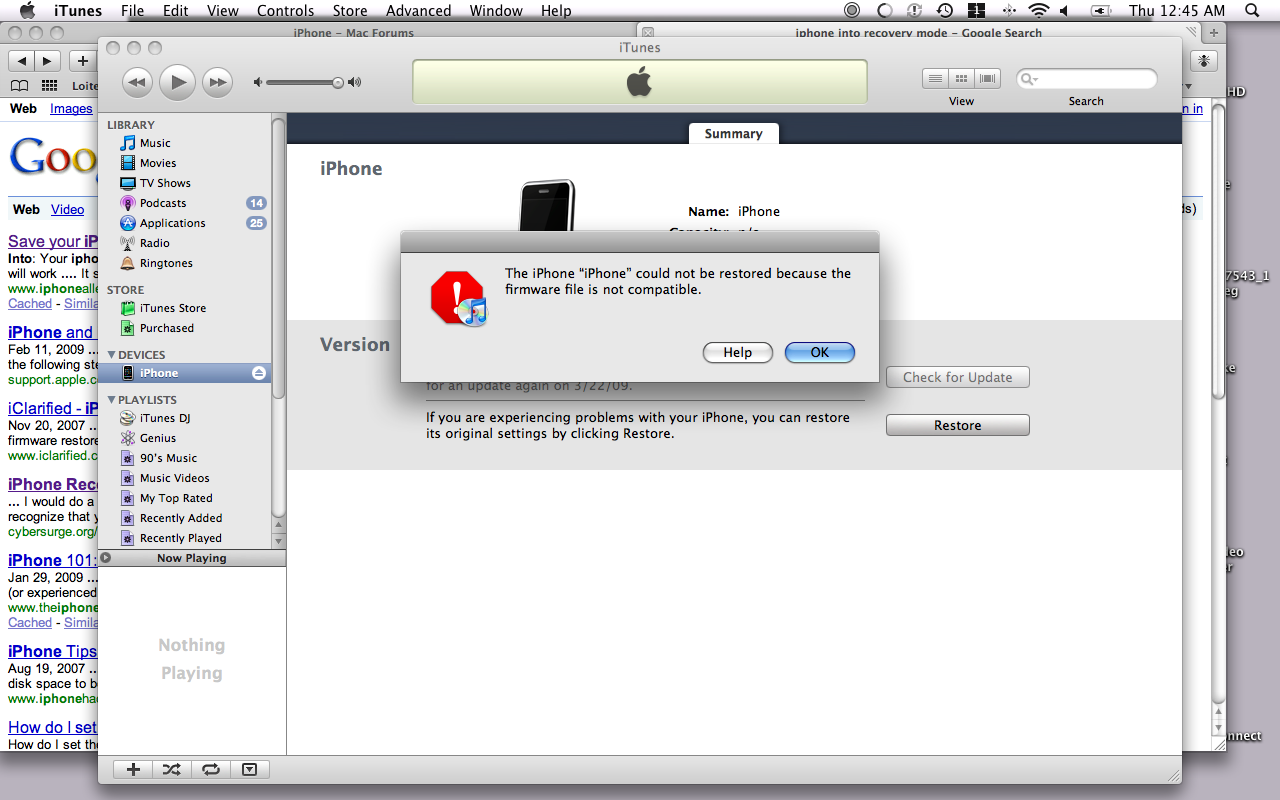Skip to the next track
This screenshot has height=800, width=1280.
pos(218,82)
